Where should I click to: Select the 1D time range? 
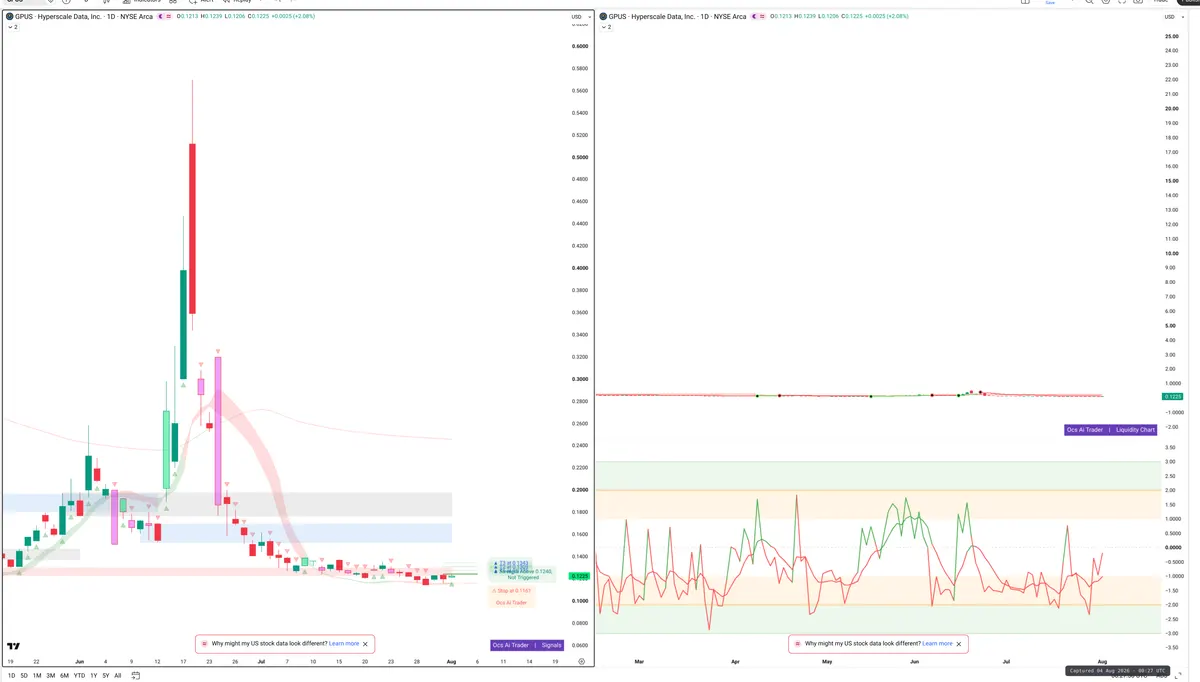(x=11, y=676)
